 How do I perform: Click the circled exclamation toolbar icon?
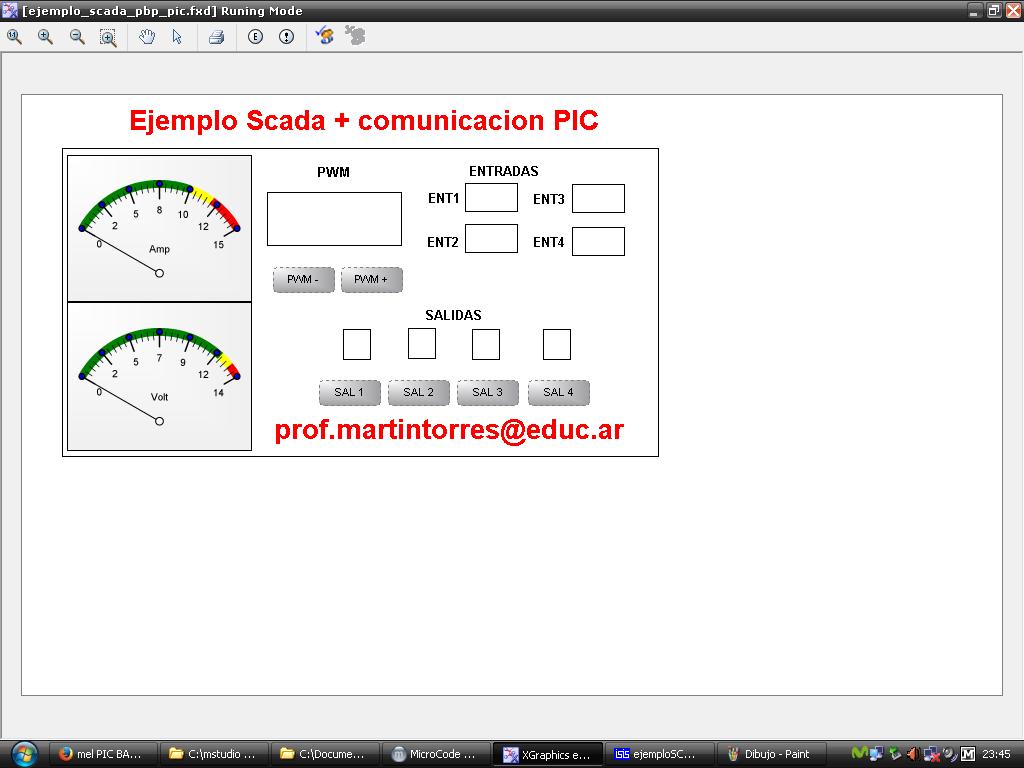click(287, 37)
